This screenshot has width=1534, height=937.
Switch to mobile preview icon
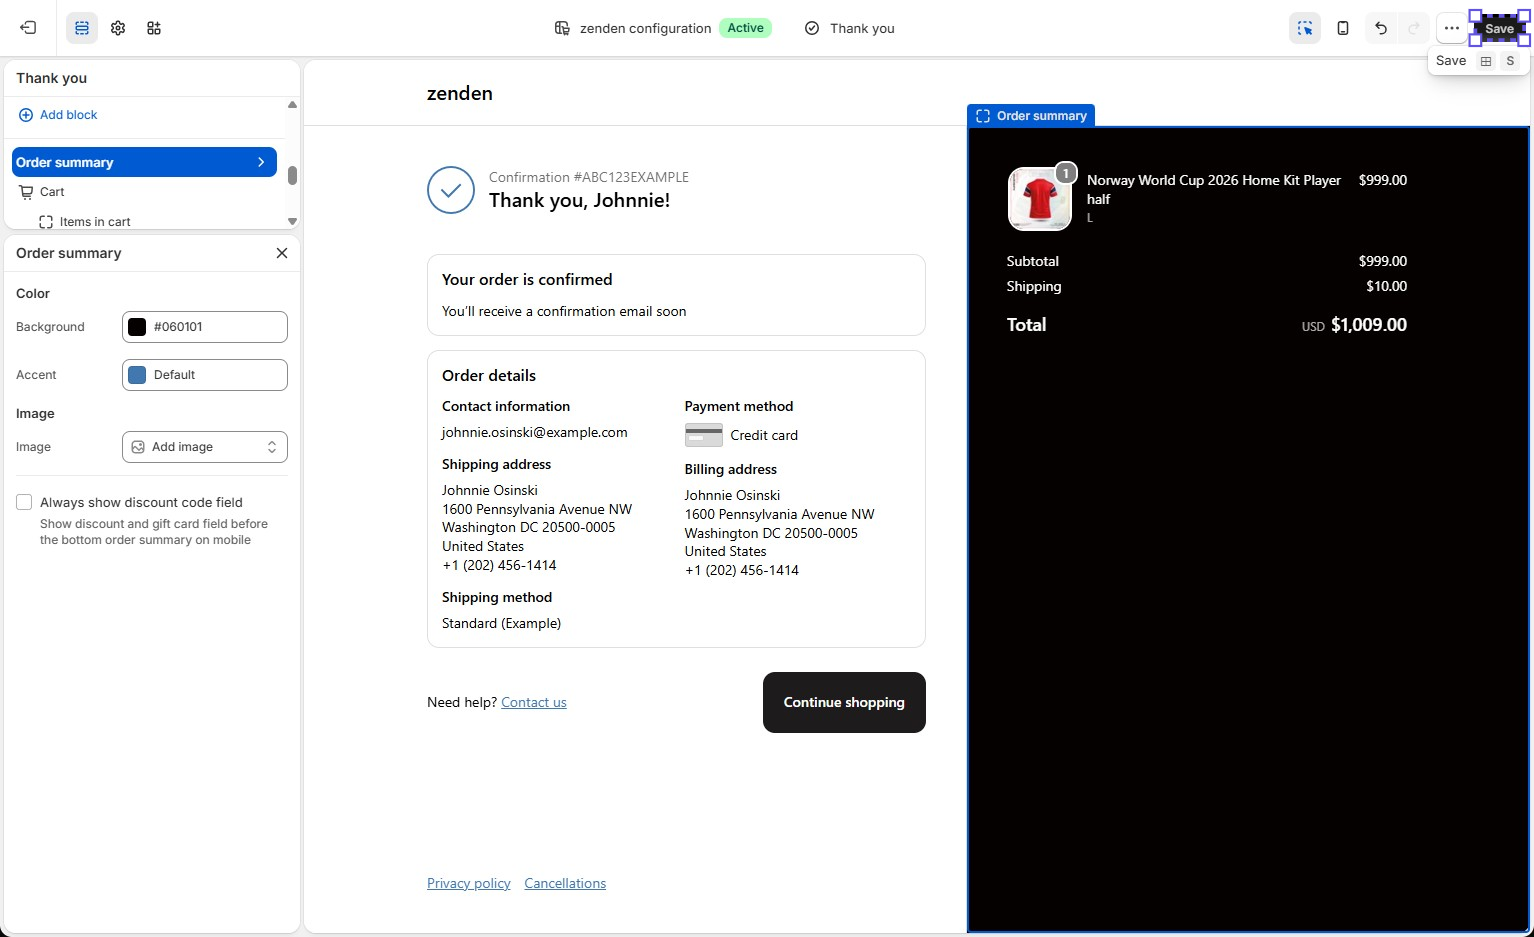[1343, 28]
